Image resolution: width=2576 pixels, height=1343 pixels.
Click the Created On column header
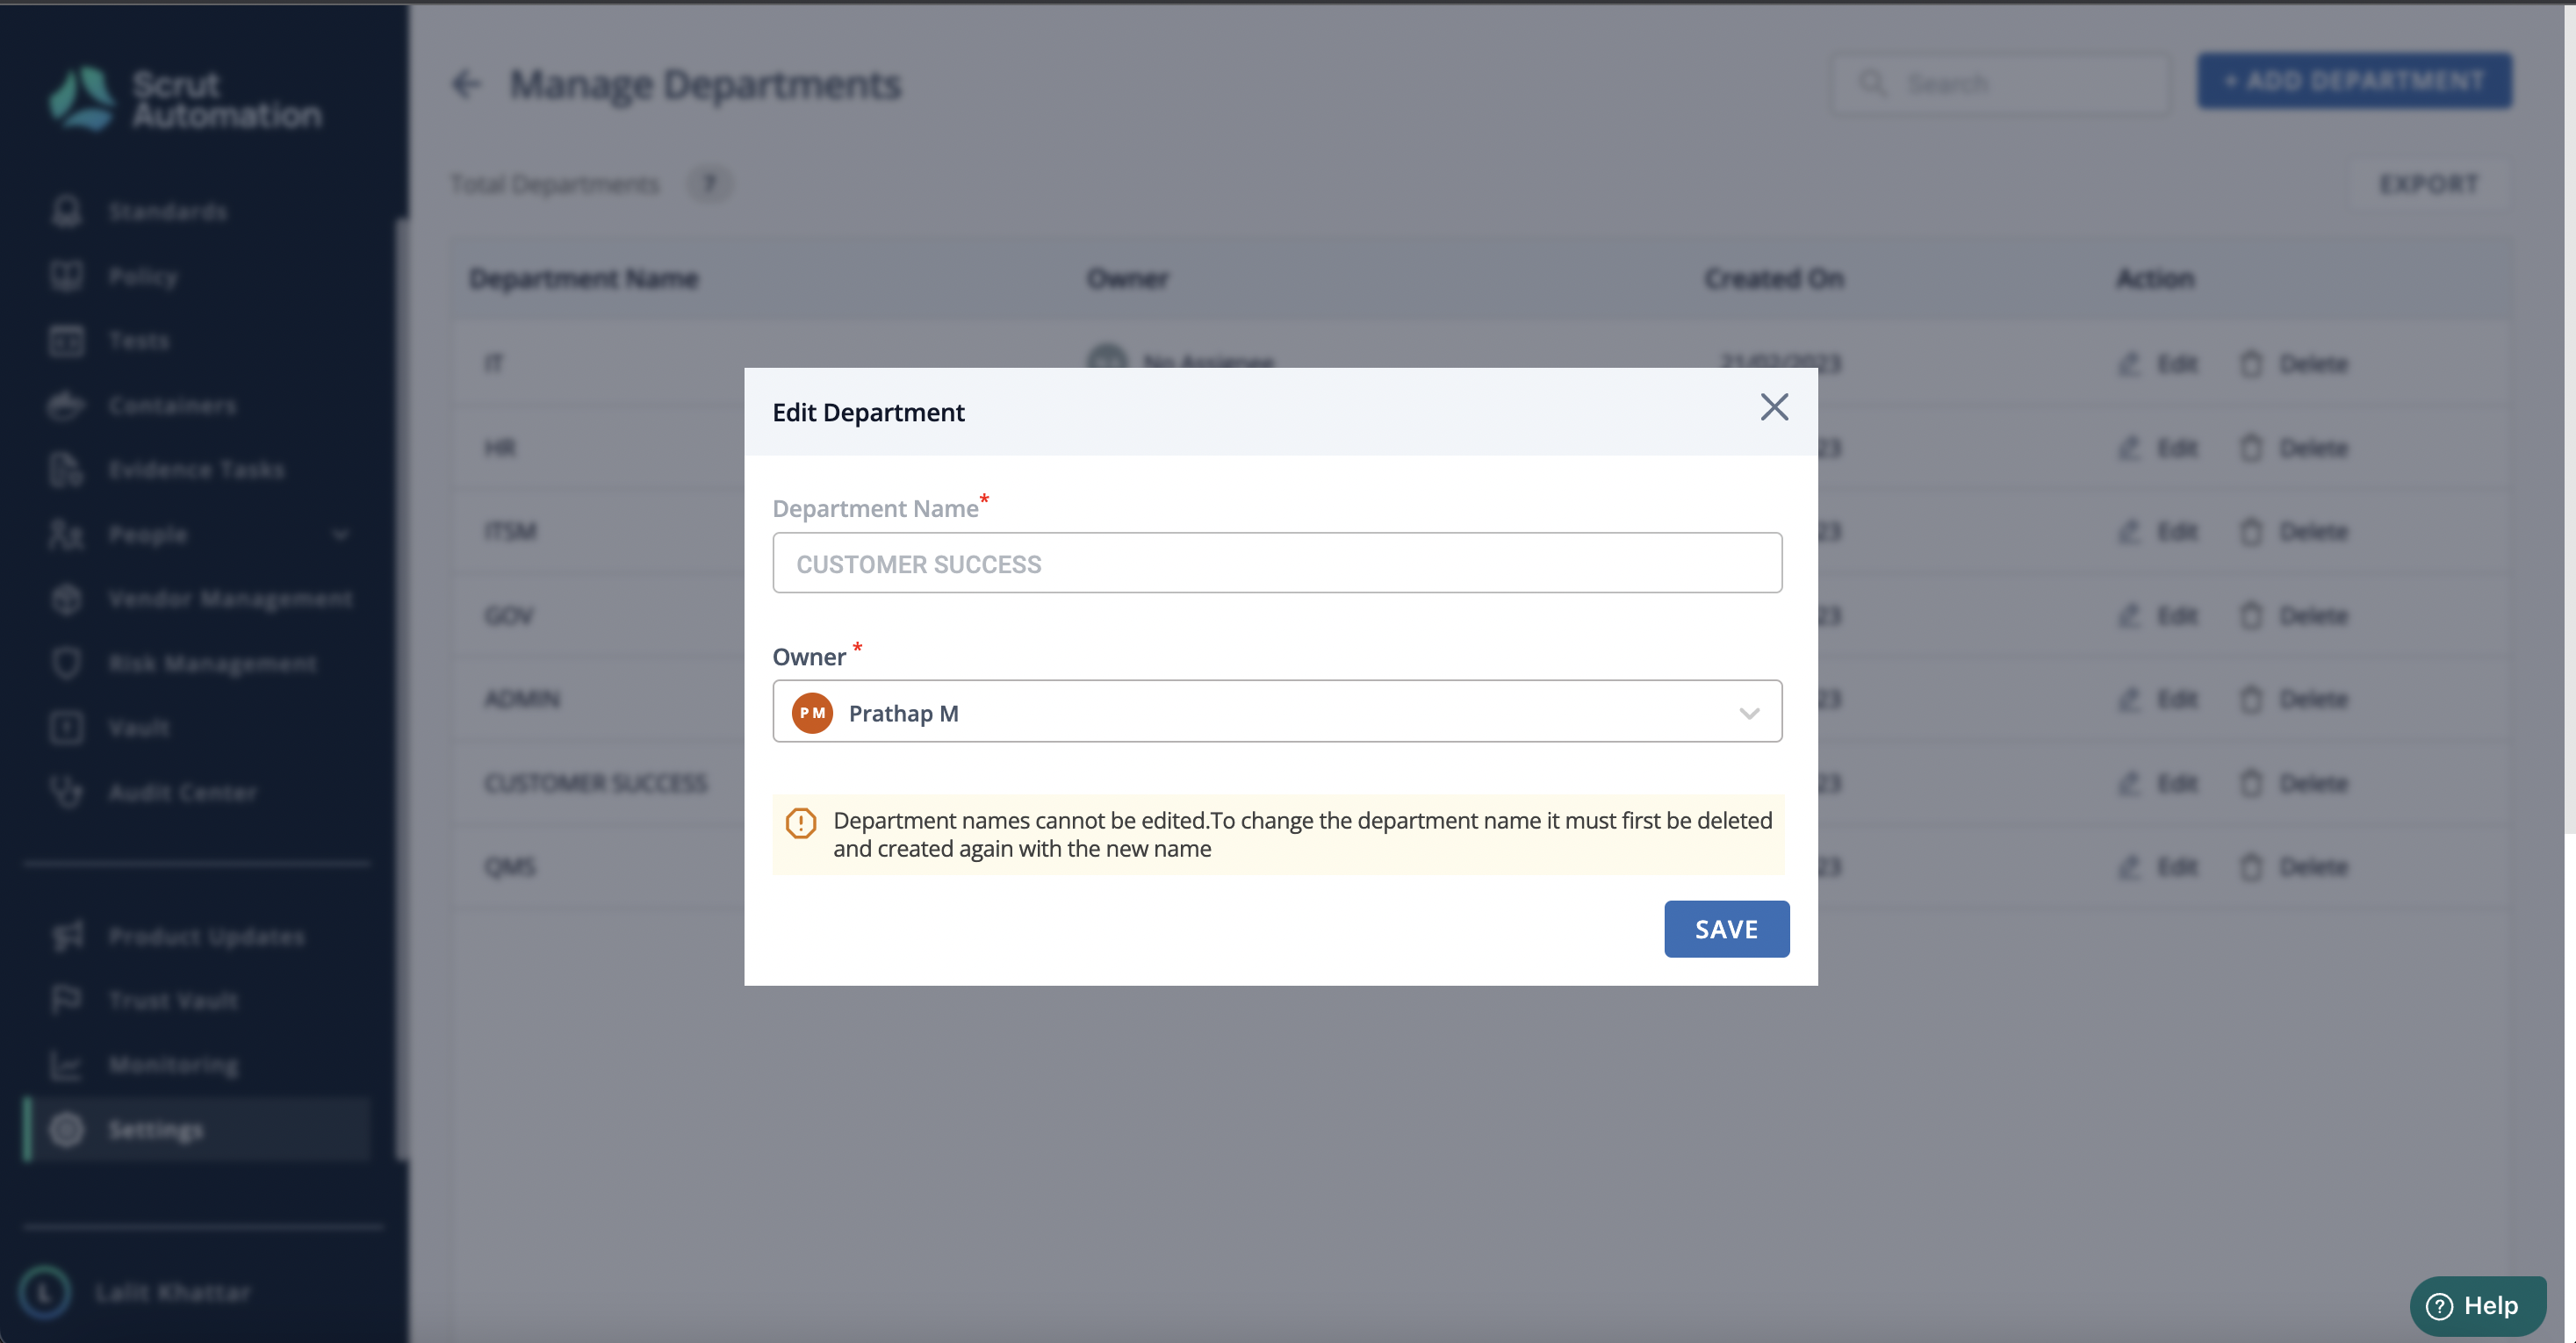[x=1774, y=279]
